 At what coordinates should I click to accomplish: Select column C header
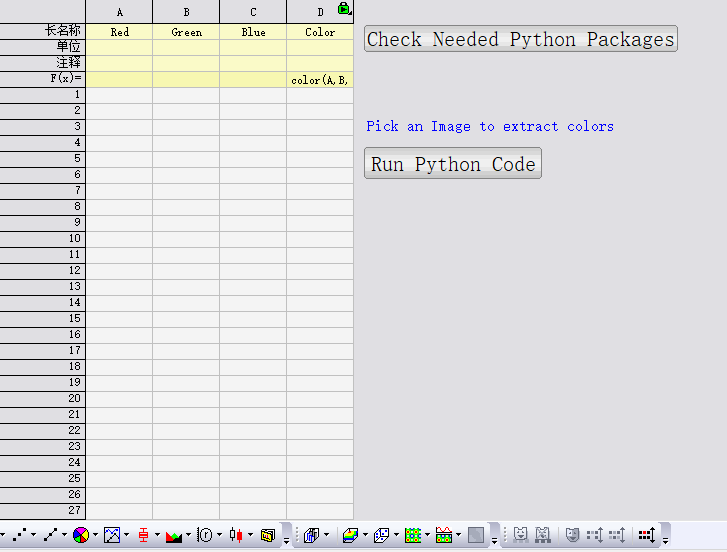(253, 12)
